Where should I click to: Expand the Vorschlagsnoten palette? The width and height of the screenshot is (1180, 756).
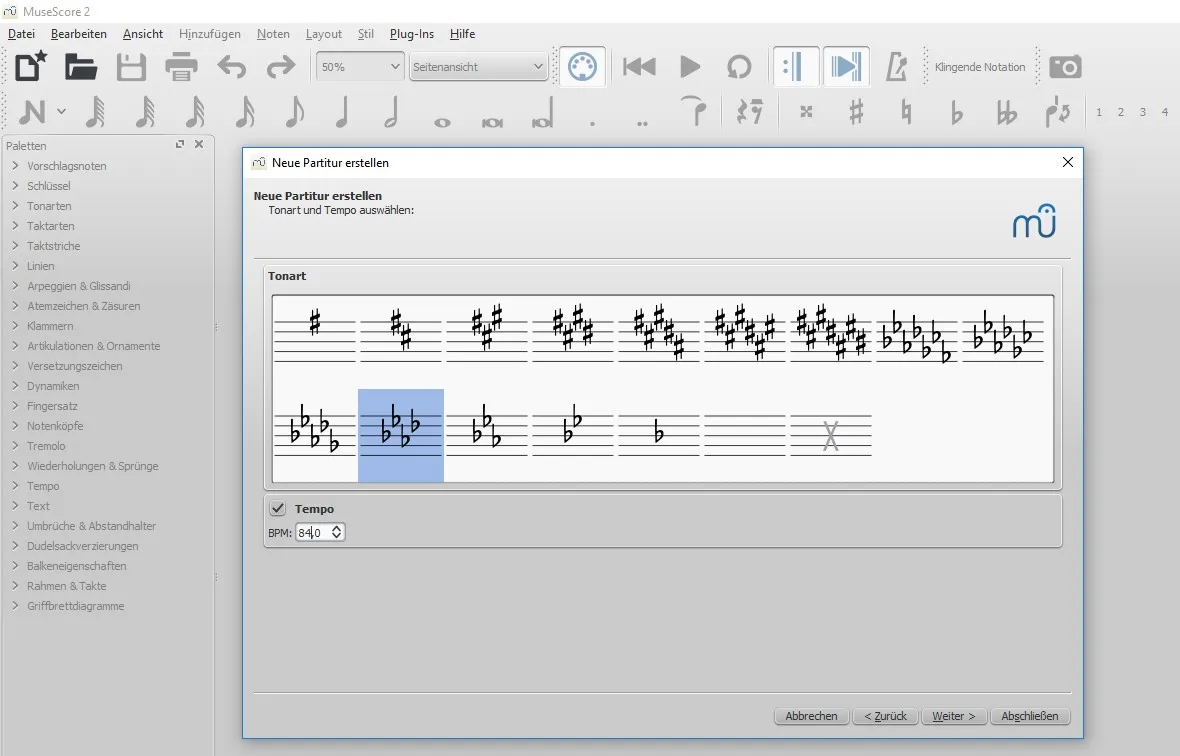point(15,165)
